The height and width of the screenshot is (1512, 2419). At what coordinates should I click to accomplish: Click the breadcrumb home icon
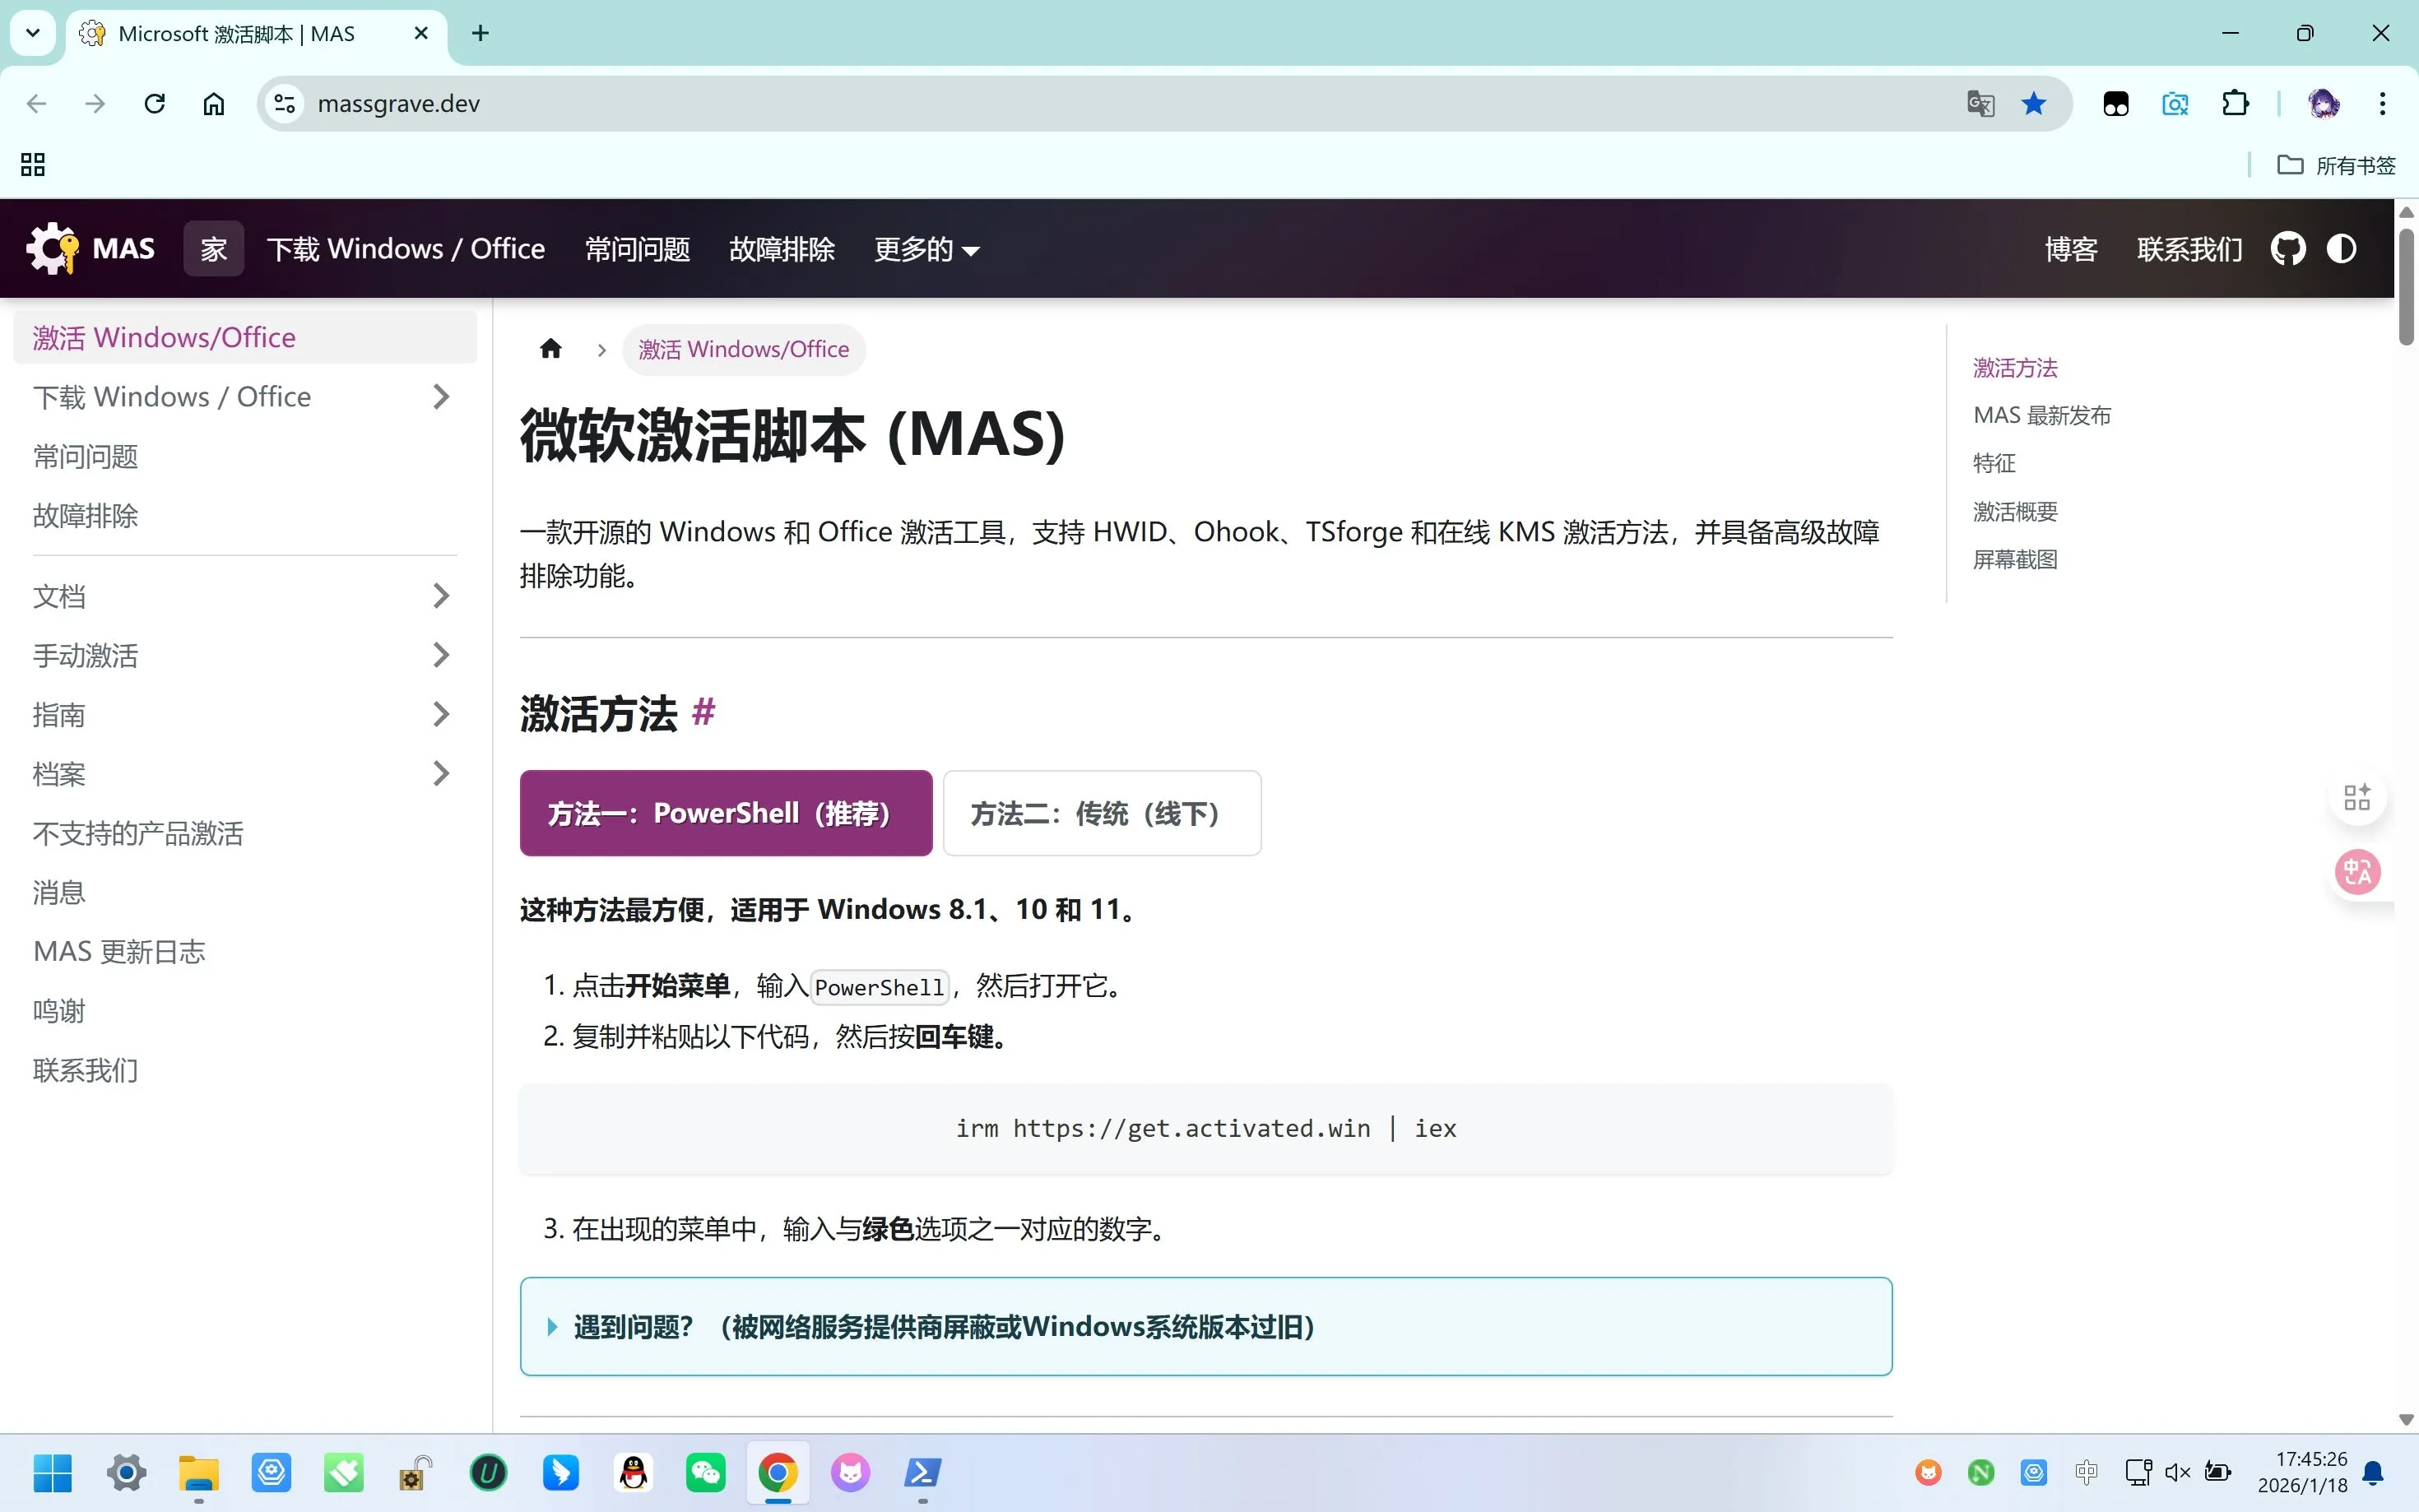click(x=550, y=349)
